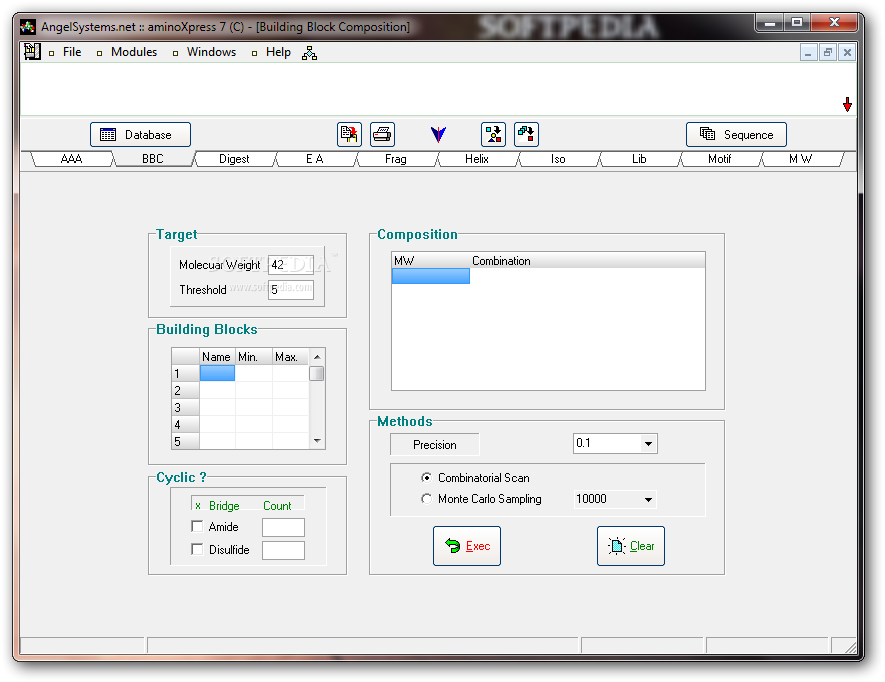Screen dimensions: 885x682
Task: Click the Threshold input field
Action: point(291,290)
